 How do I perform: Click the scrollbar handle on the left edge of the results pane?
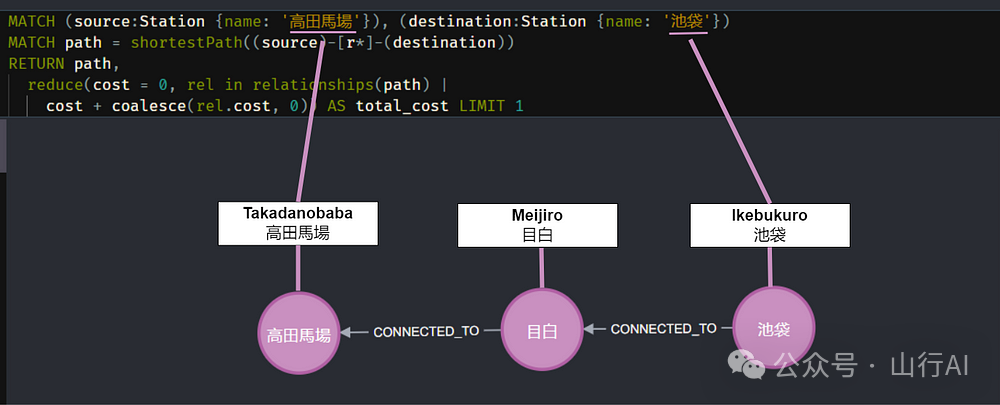(3, 145)
